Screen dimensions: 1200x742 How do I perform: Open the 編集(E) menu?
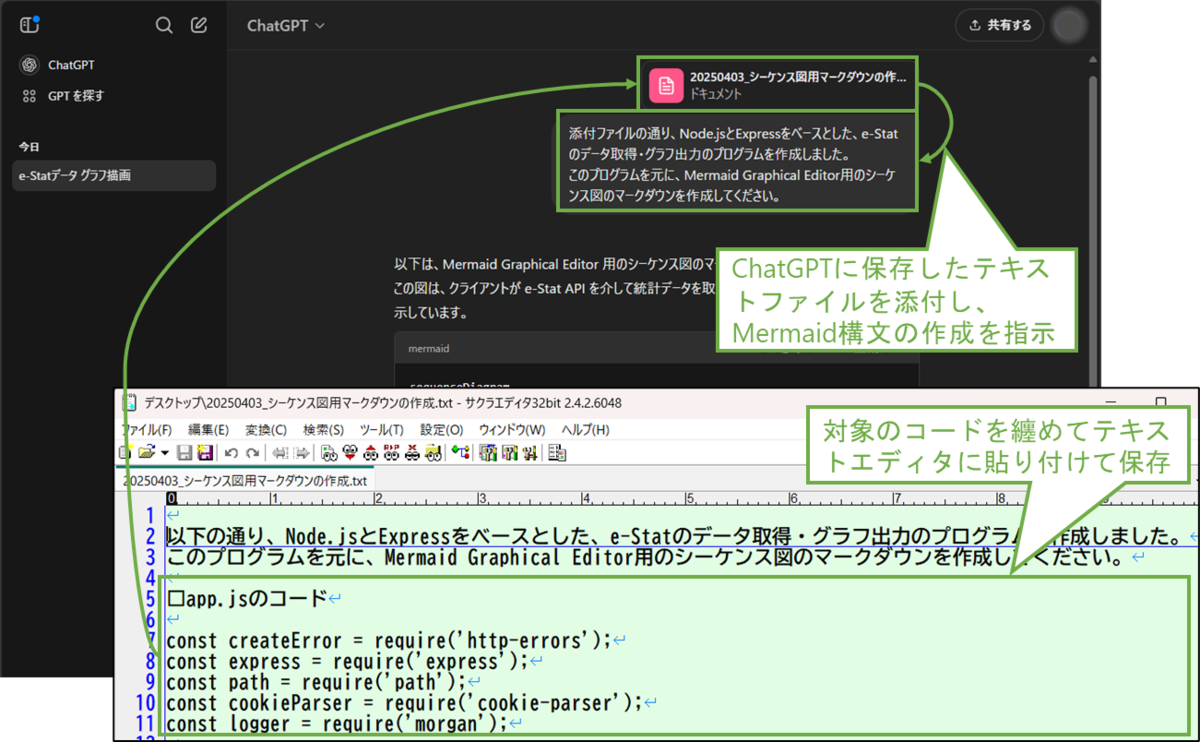coord(208,429)
